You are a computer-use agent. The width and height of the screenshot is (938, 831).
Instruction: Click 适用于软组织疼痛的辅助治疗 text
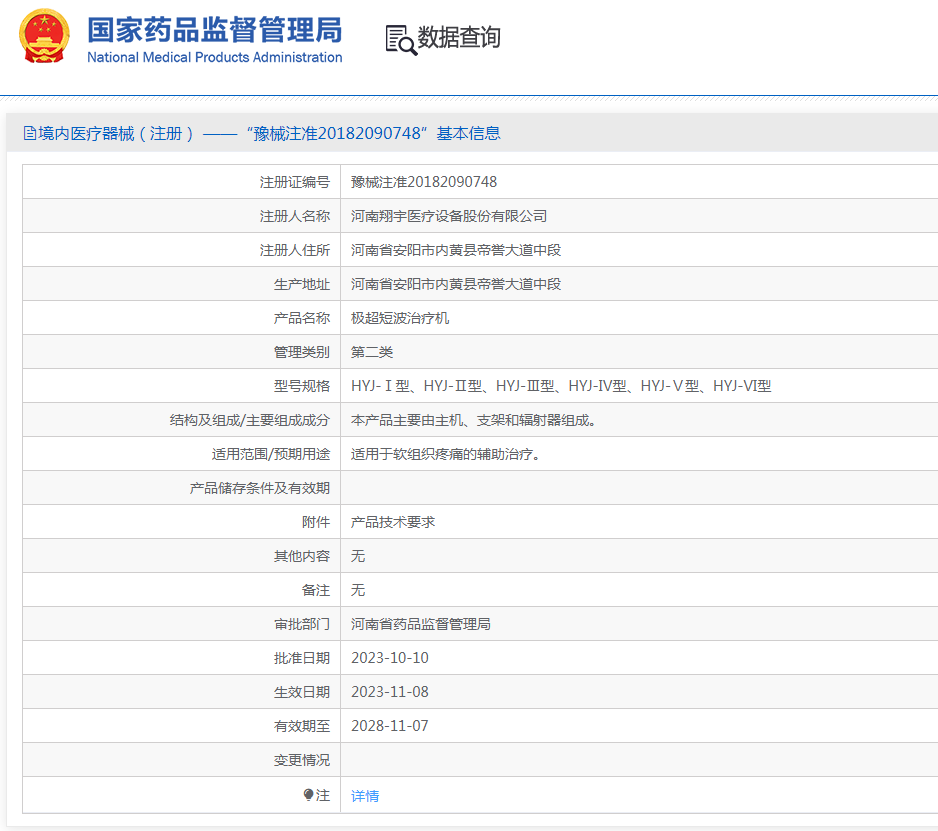[x=446, y=455]
